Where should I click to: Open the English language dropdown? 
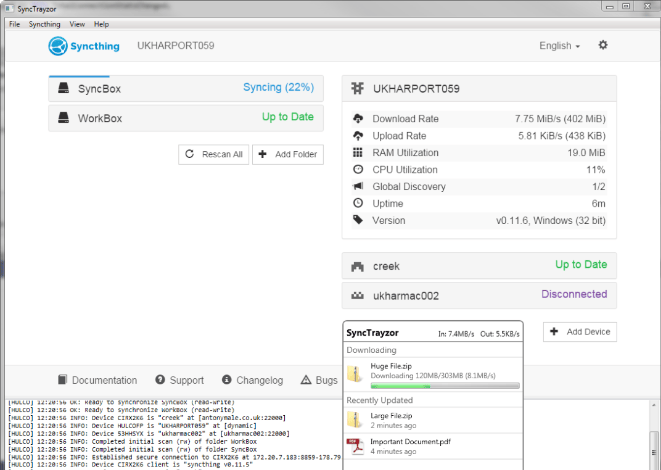point(559,46)
